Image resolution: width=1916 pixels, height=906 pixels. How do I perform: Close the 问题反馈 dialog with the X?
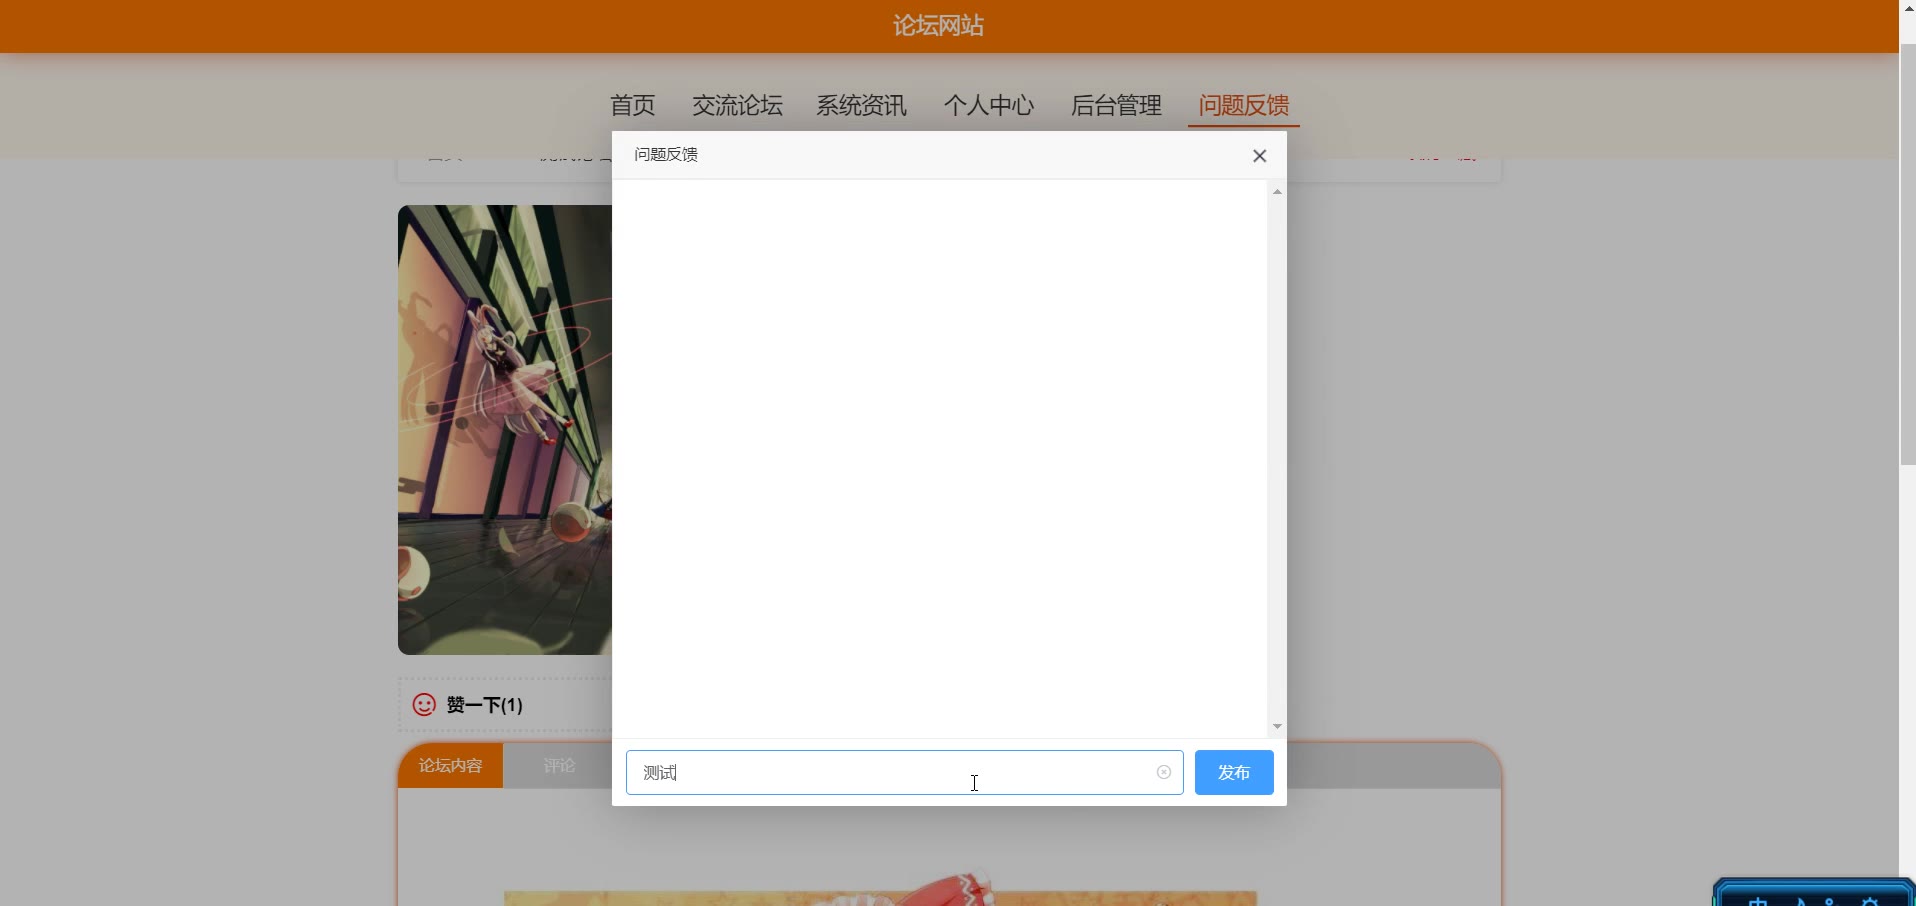point(1259,156)
